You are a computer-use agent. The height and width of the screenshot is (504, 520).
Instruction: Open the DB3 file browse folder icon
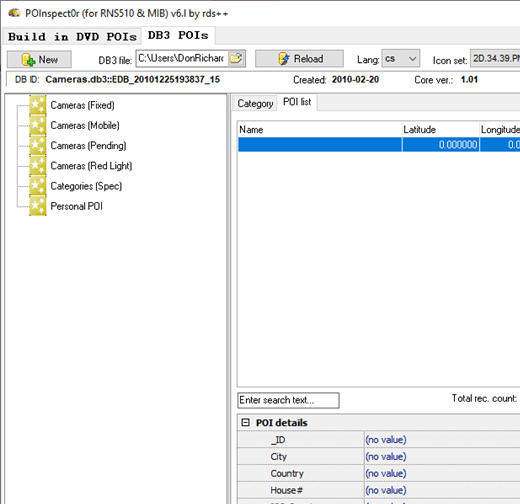coord(236,58)
